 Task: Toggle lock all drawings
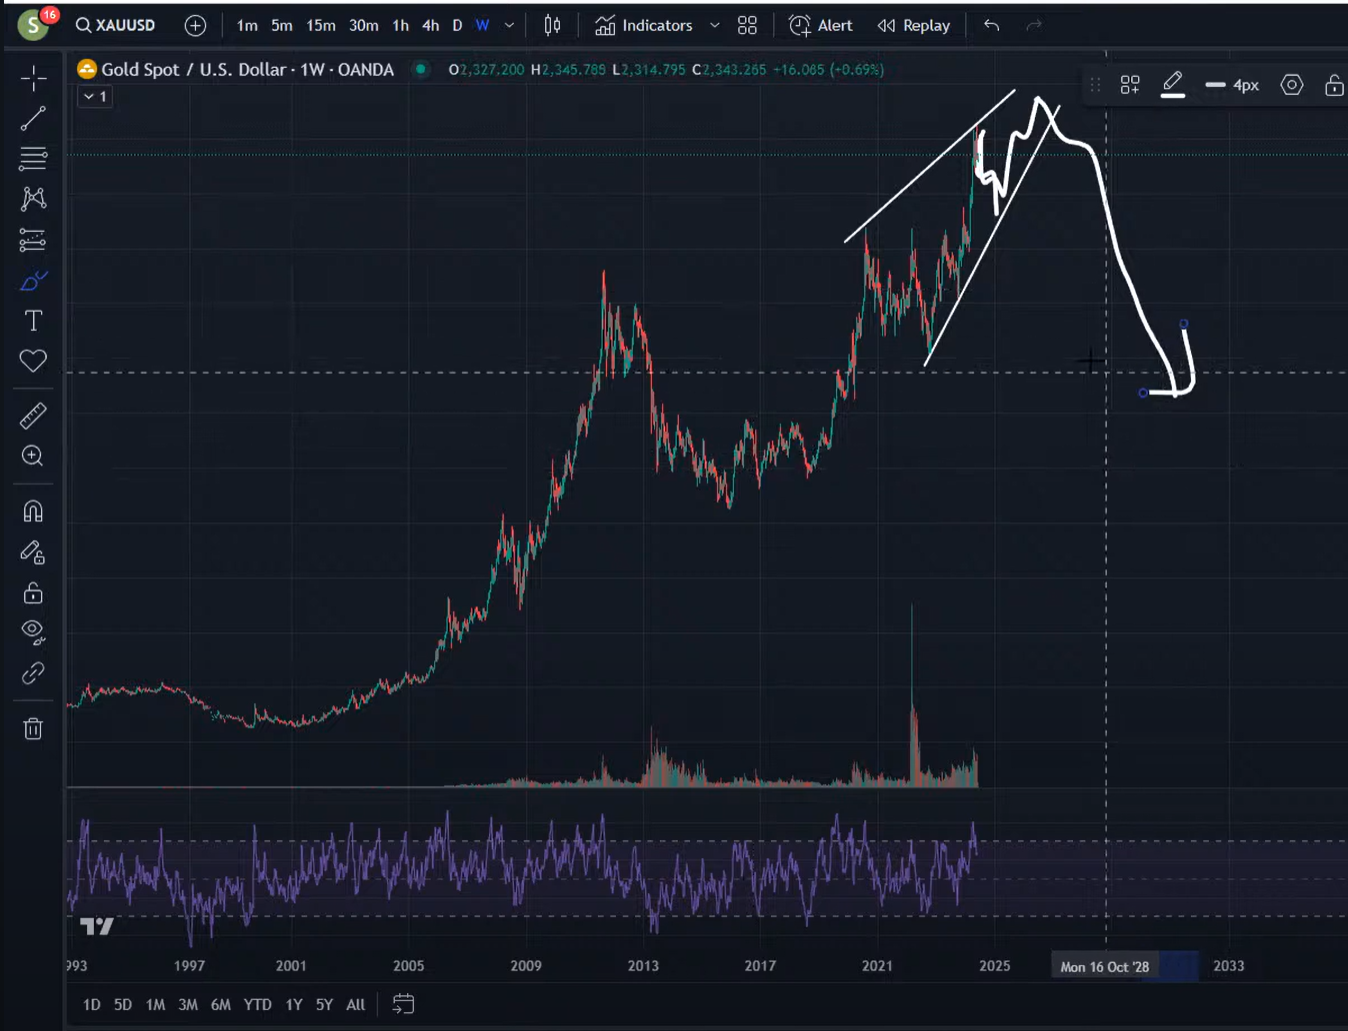click(33, 593)
